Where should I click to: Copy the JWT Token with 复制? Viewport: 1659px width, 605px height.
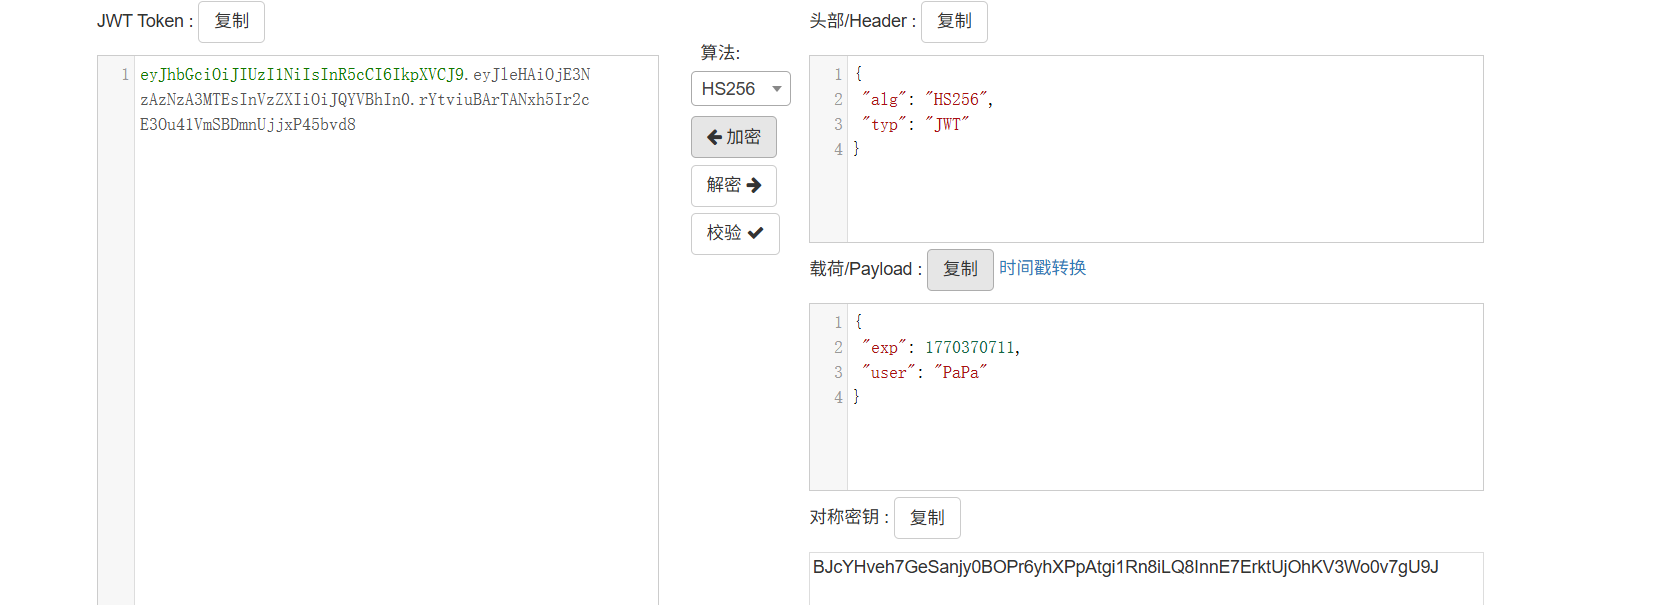click(231, 21)
